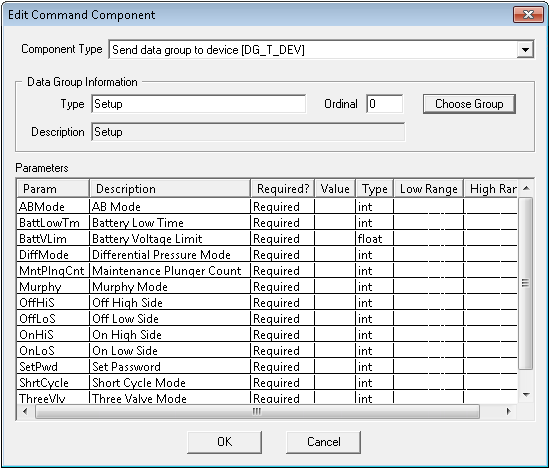550x469 pixels.
Task: Click the Maintenance Plunger Count description
Action: tap(170, 270)
